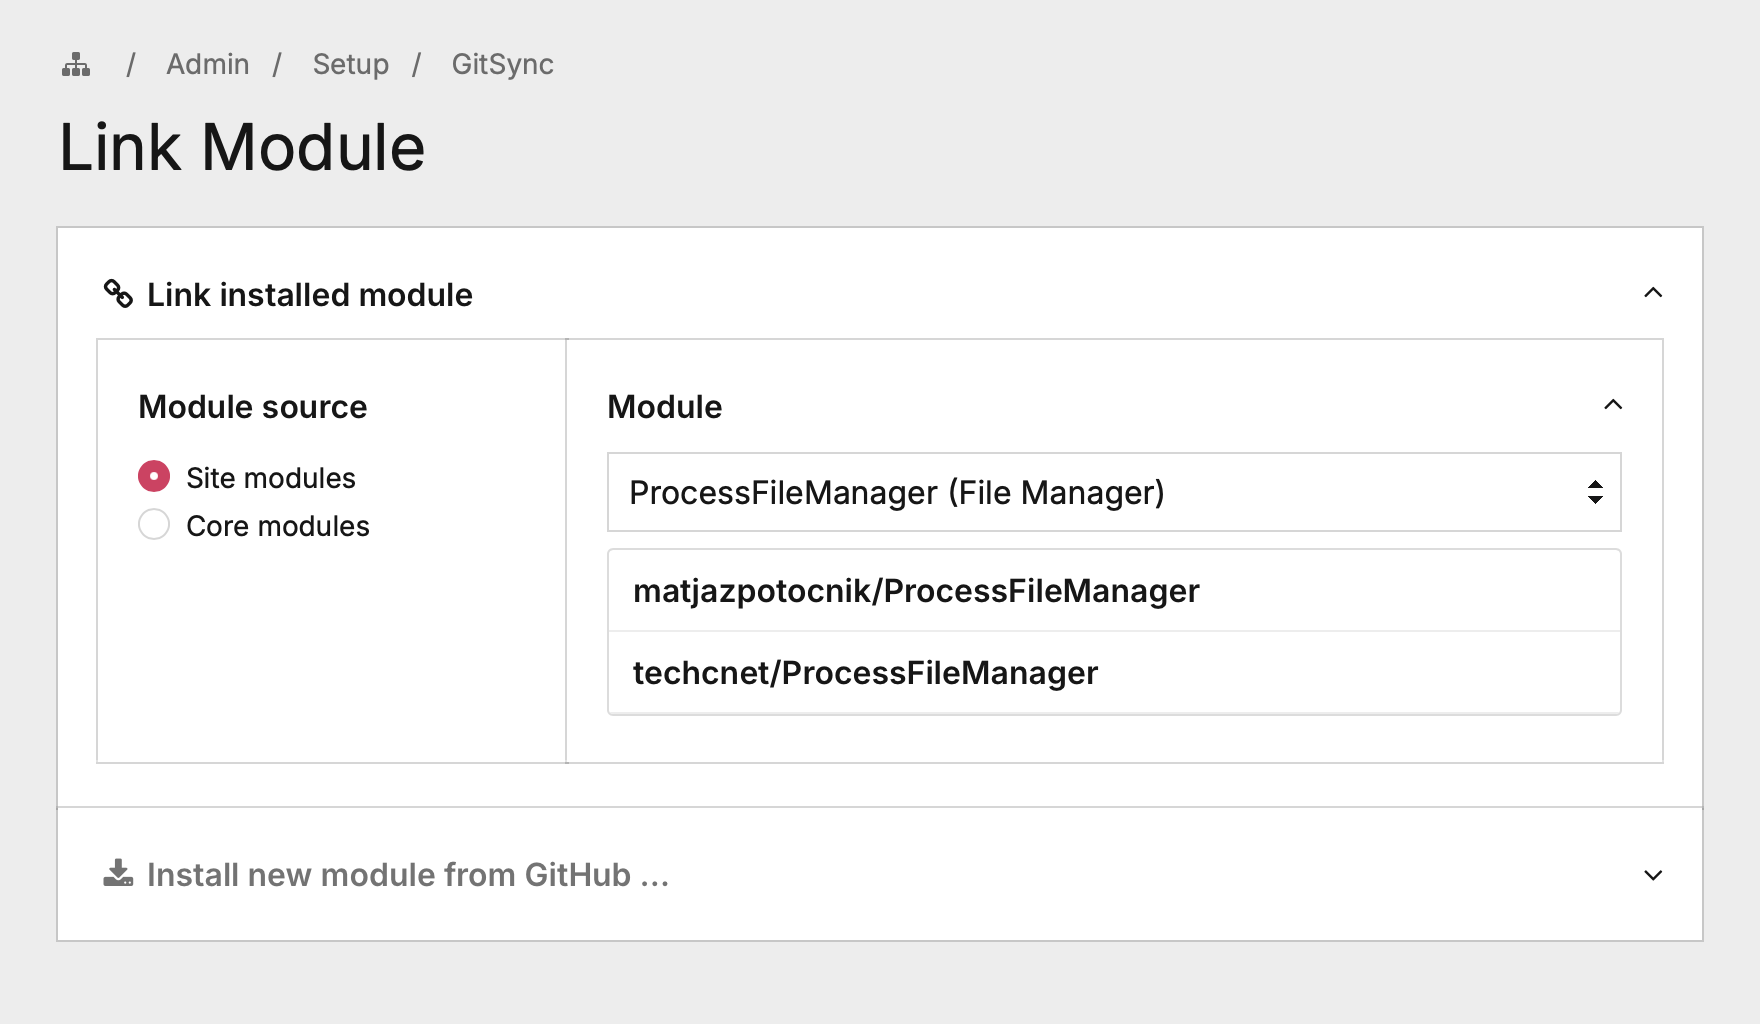This screenshot has width=1760, height=1024.
Task: Click the Module field heading
Action: click(x=664, y=407)
